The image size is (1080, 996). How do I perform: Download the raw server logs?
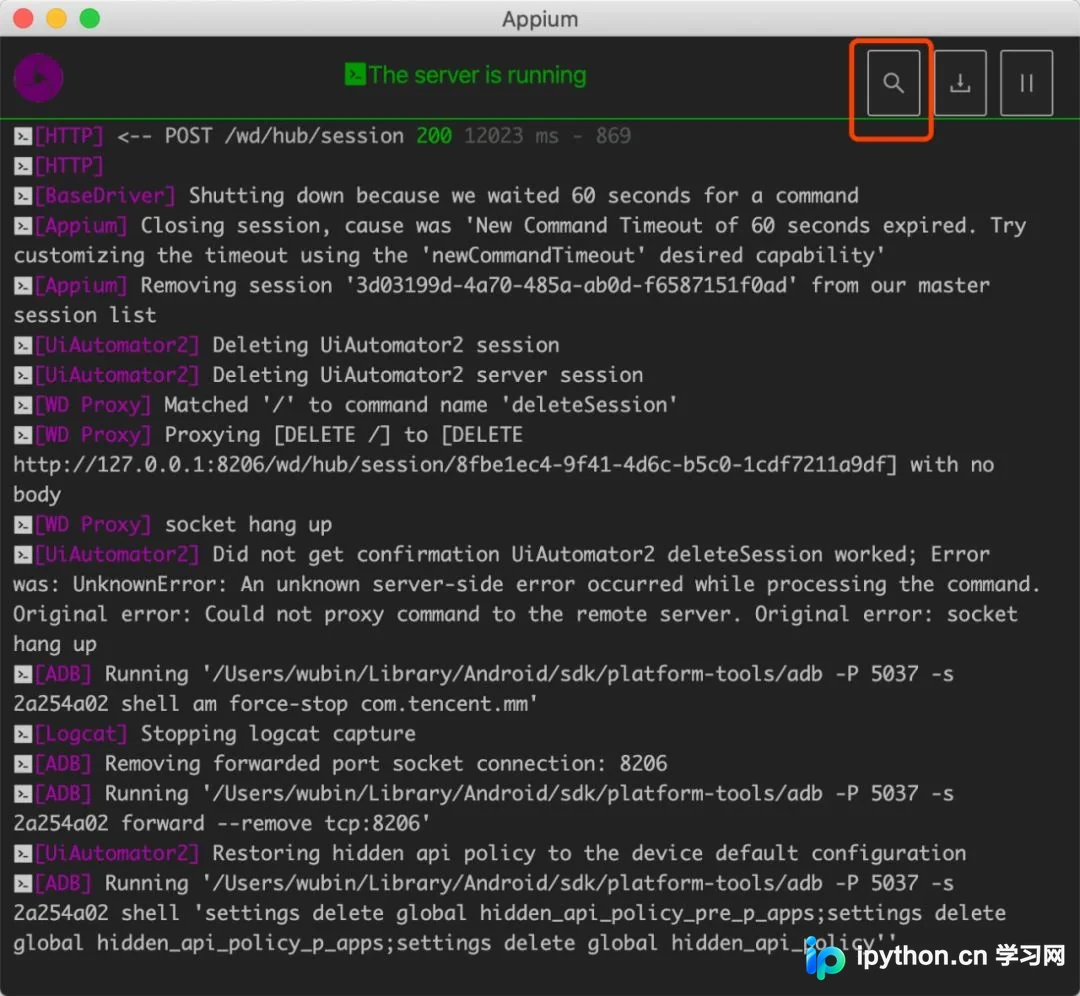[960, 83]
